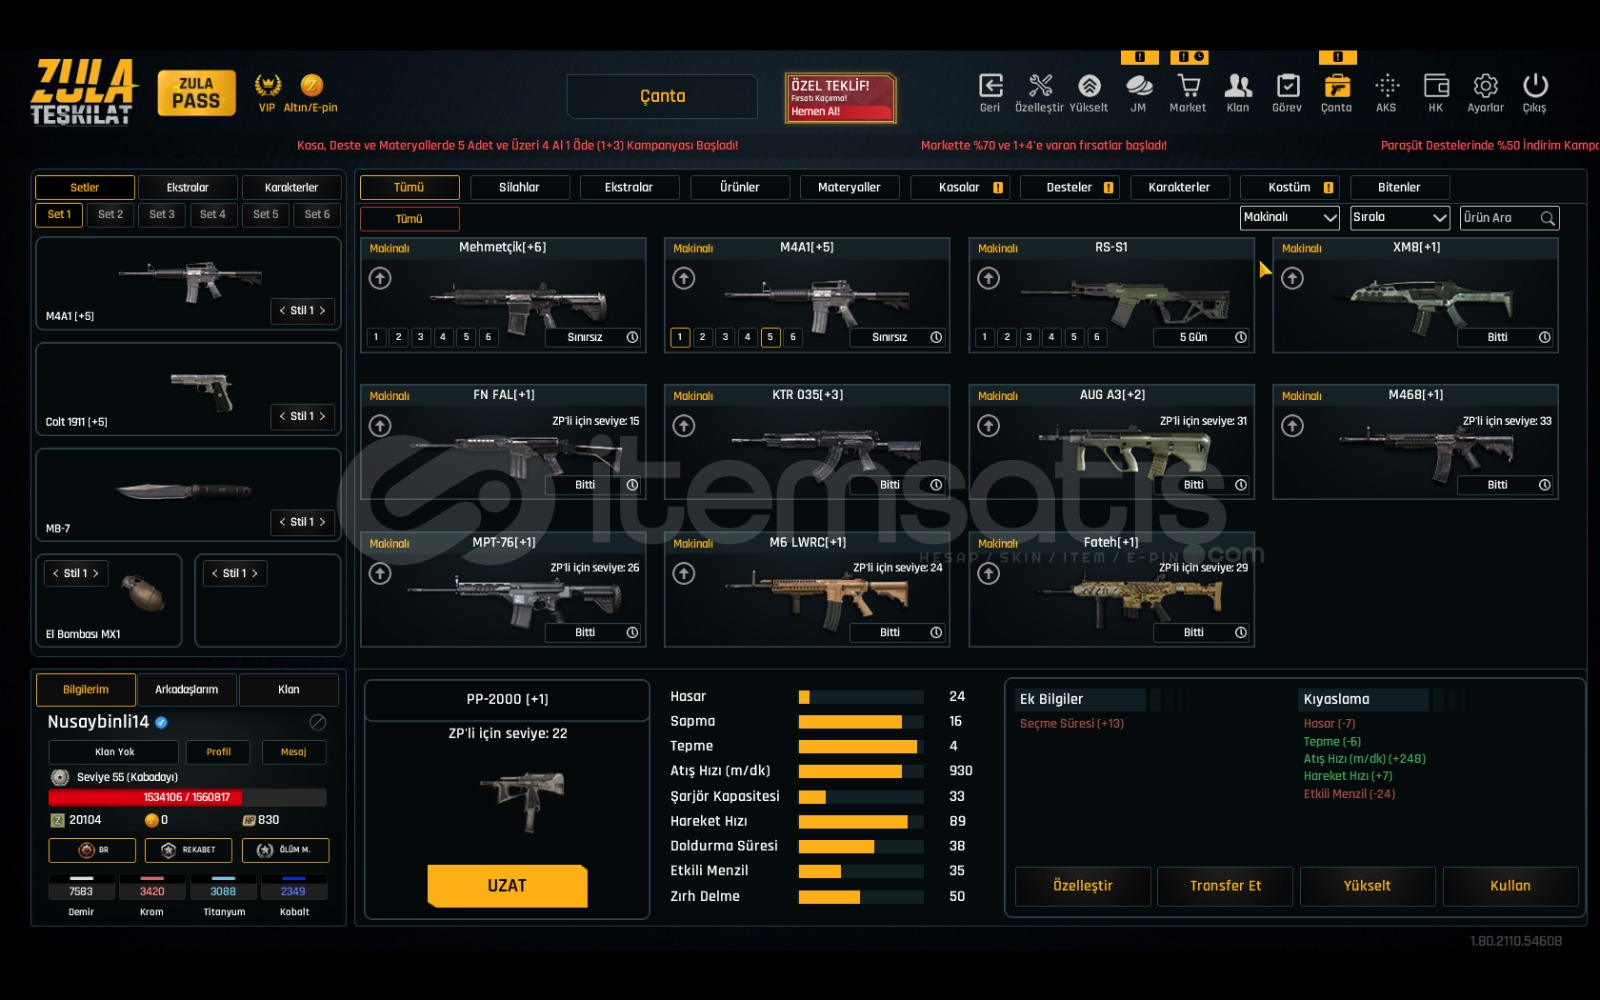Click the Geri back icon
Image resolution: width=1600 pixels, height=1000 pixels.
[x=990, y=86]
